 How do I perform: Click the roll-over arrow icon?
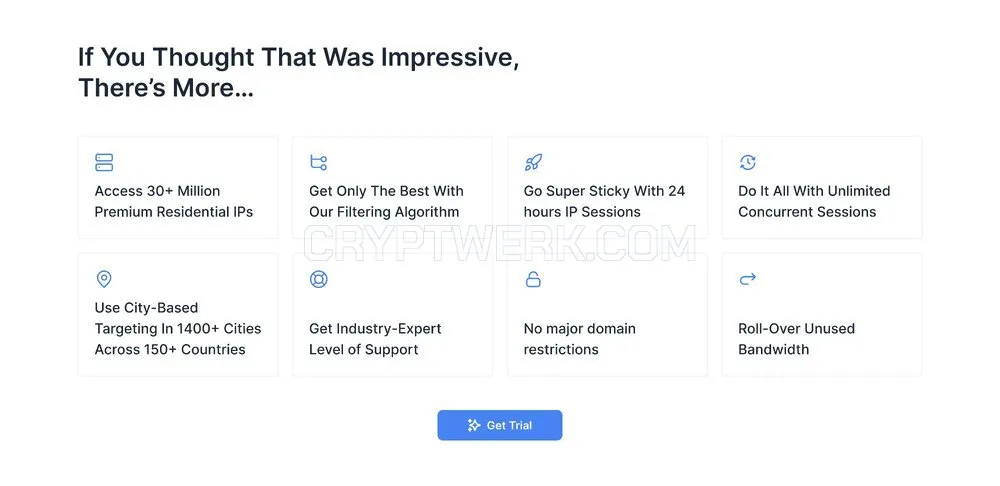(747, 278)
